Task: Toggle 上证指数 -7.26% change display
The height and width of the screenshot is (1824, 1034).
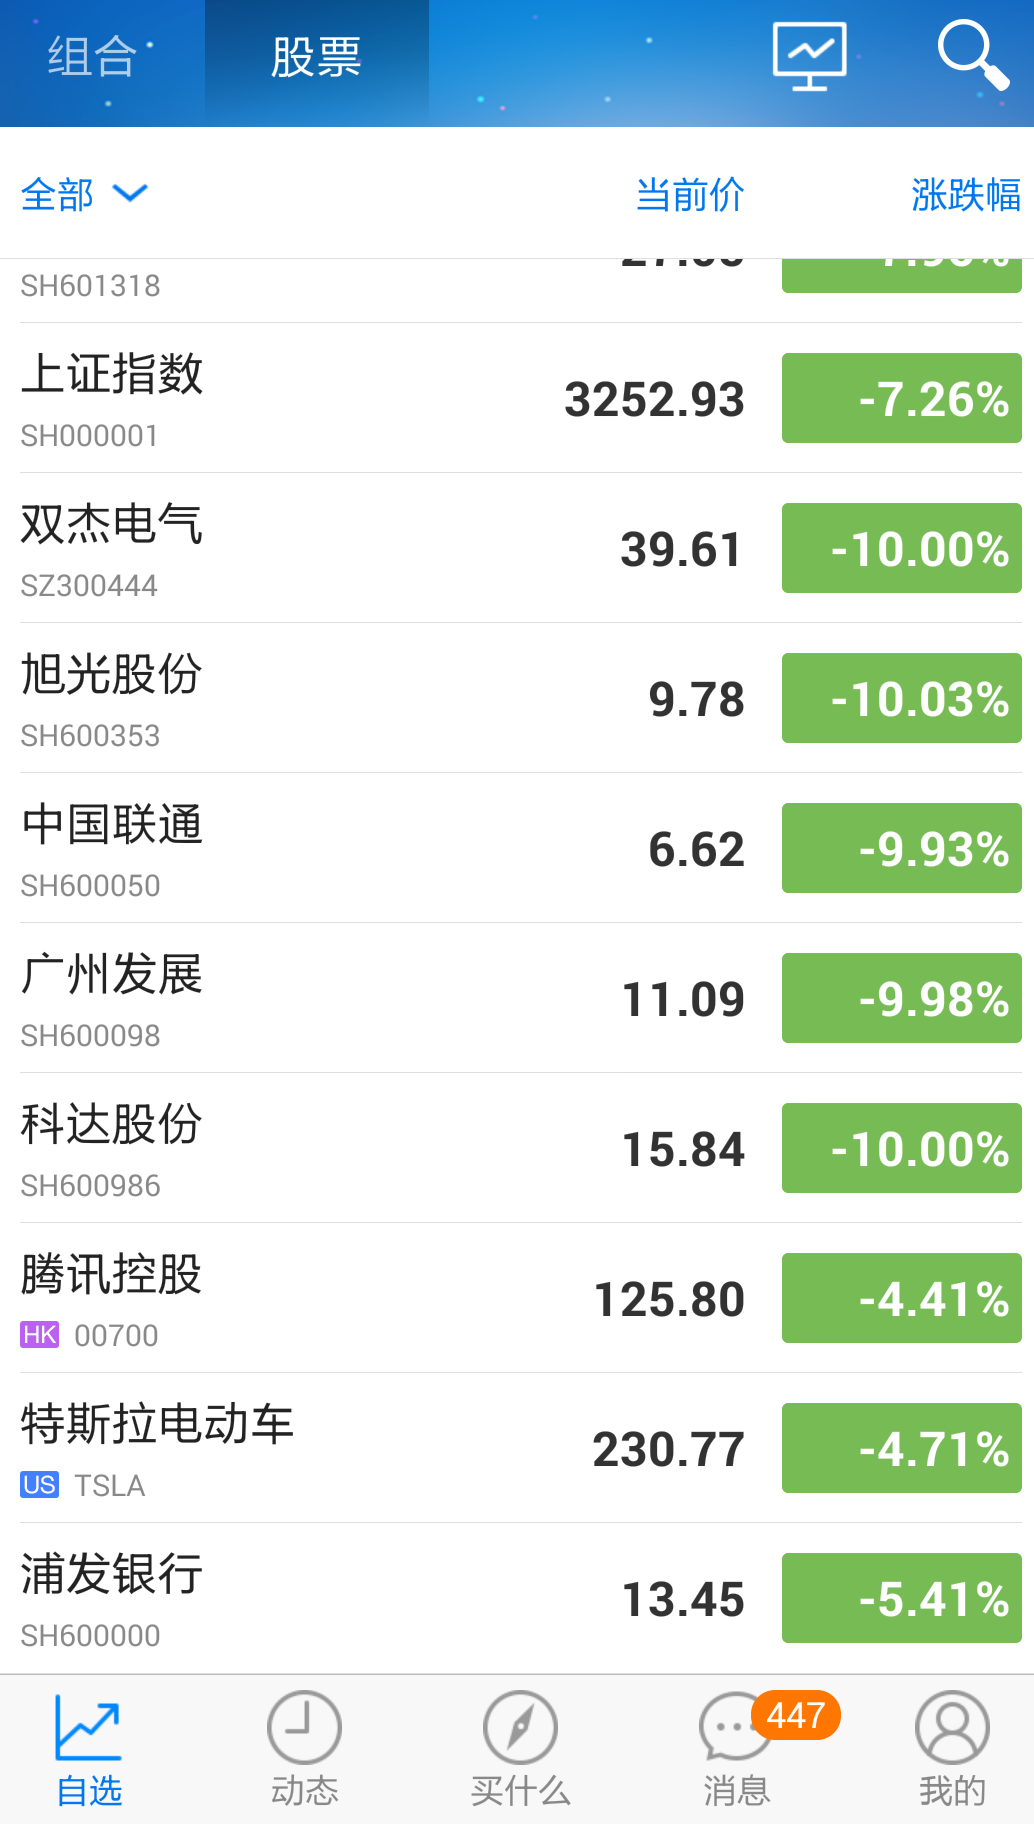Action: (x=901, y=398)
